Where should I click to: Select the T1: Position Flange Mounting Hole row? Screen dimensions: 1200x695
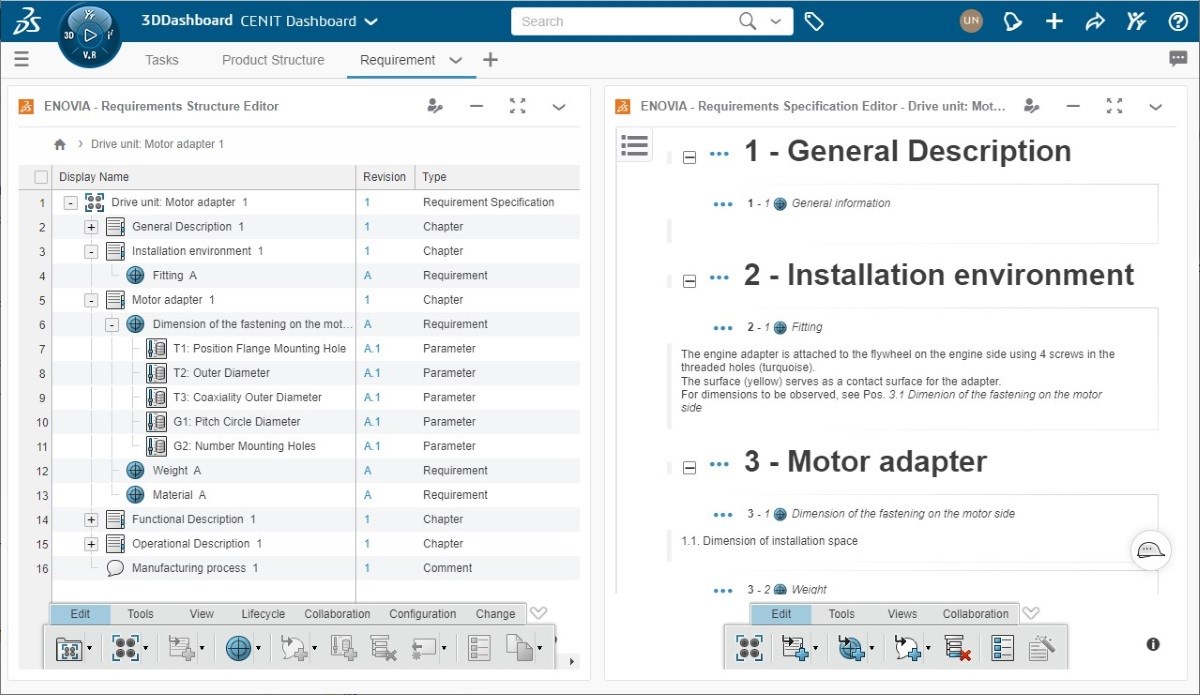pos(298,349)
